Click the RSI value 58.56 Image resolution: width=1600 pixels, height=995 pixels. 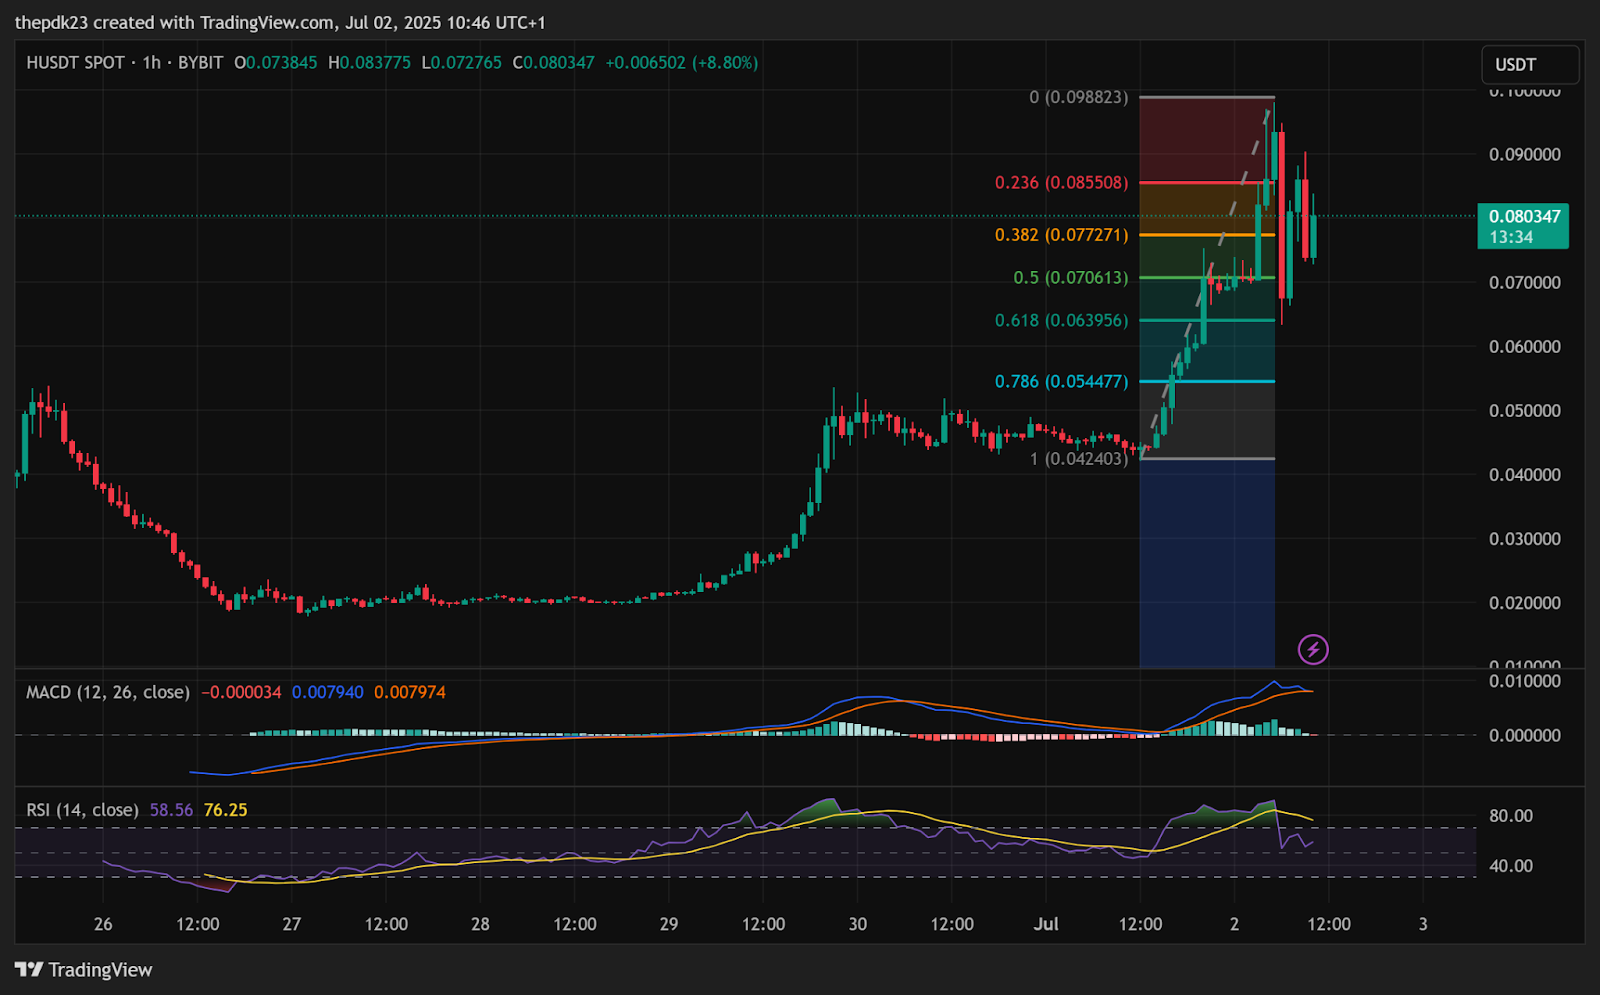pos(171,810)
